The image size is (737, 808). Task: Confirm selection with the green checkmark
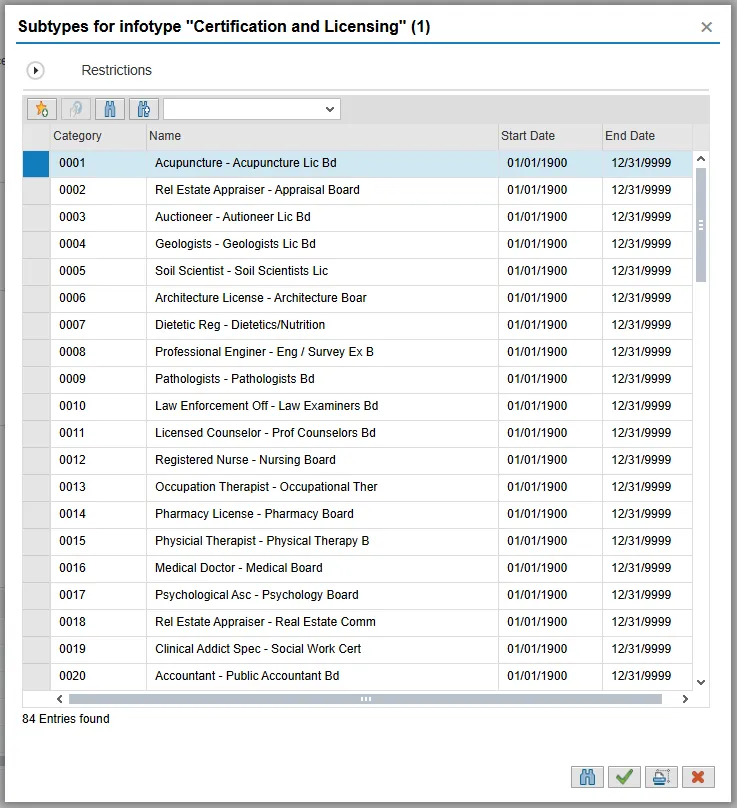point(625,777)
